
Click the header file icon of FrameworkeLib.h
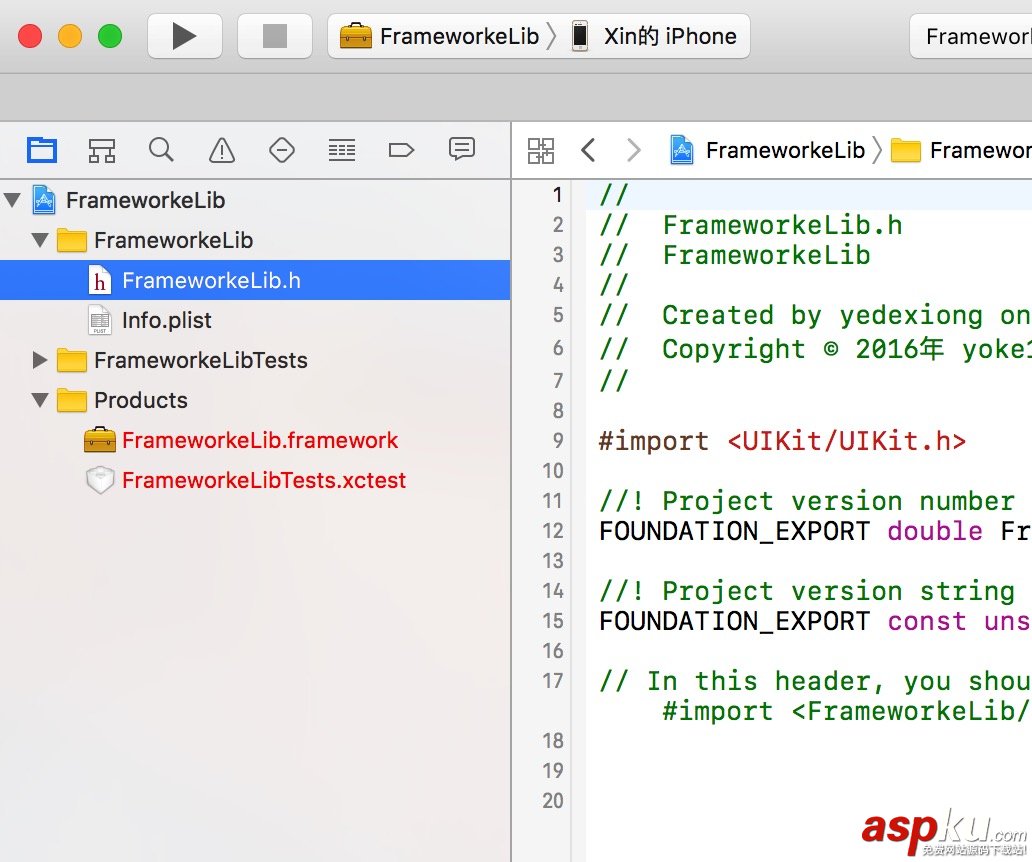(99, 280)
